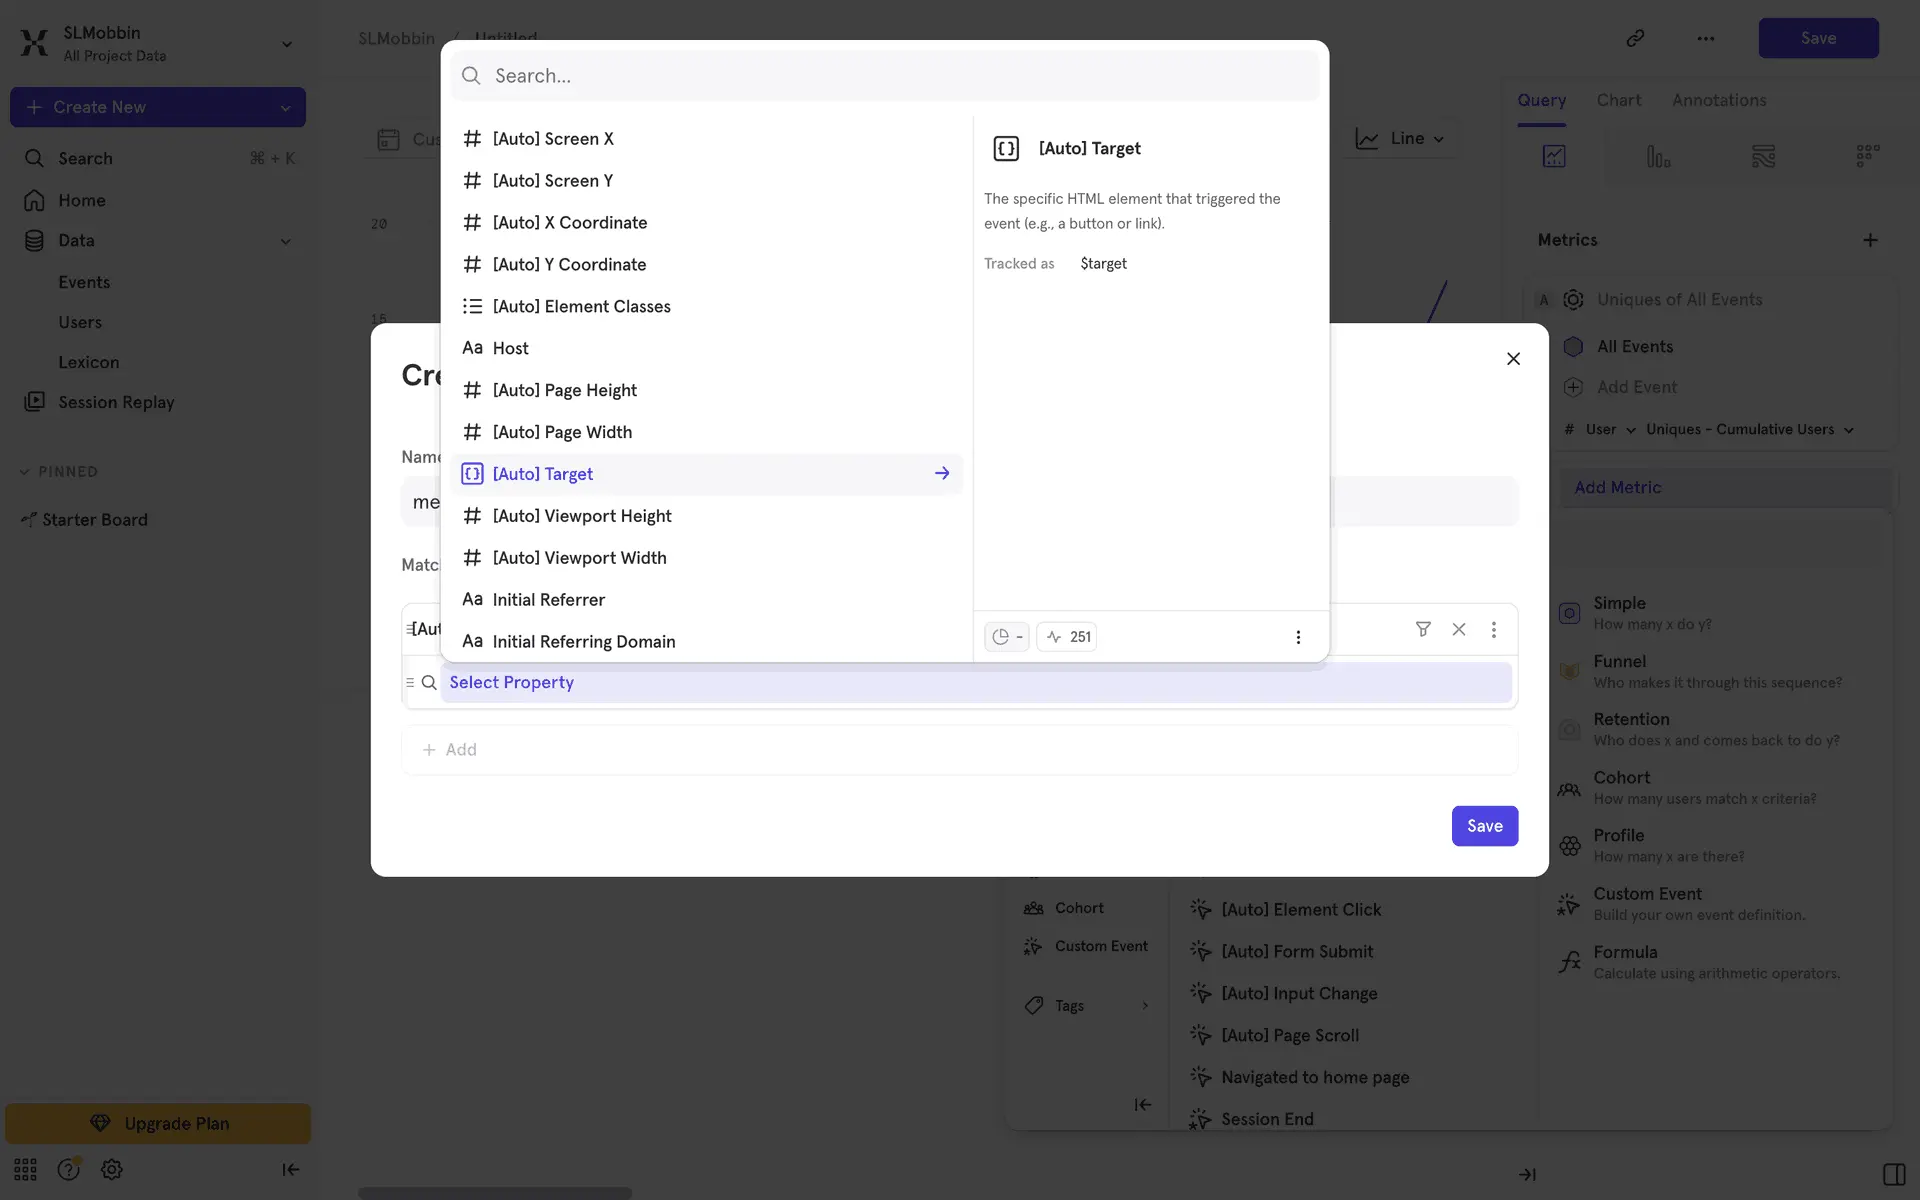Click Save button in the dialog

1484,826
